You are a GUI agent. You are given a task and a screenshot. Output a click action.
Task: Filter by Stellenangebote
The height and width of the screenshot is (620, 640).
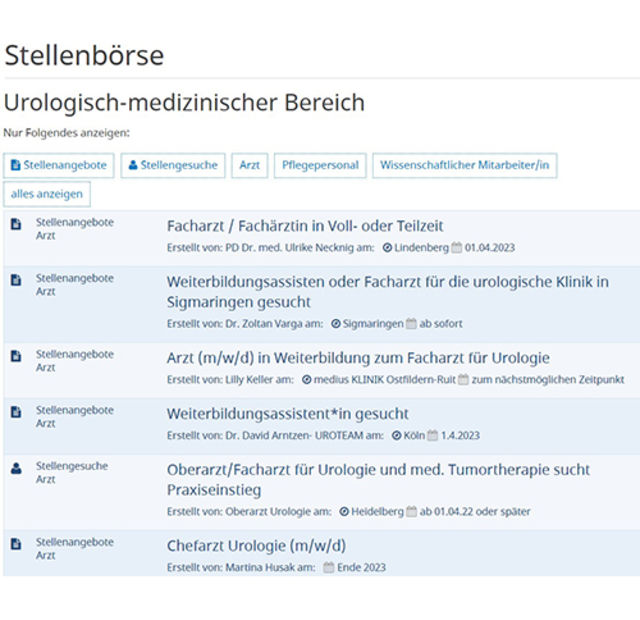(x=59, y=165)
